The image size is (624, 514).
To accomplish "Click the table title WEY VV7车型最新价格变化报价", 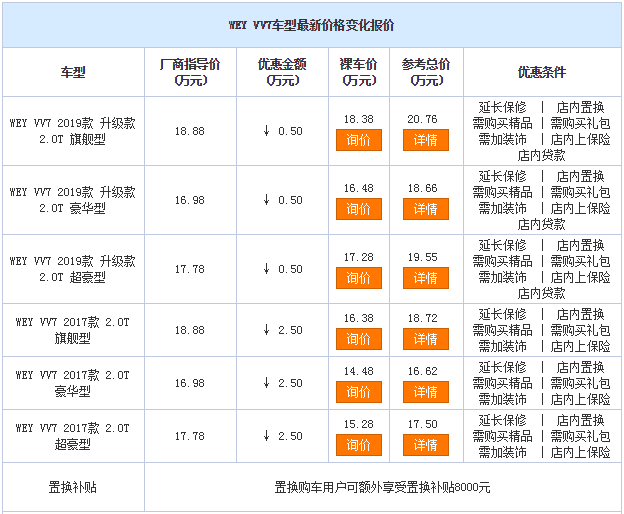I will click(311, 25).
